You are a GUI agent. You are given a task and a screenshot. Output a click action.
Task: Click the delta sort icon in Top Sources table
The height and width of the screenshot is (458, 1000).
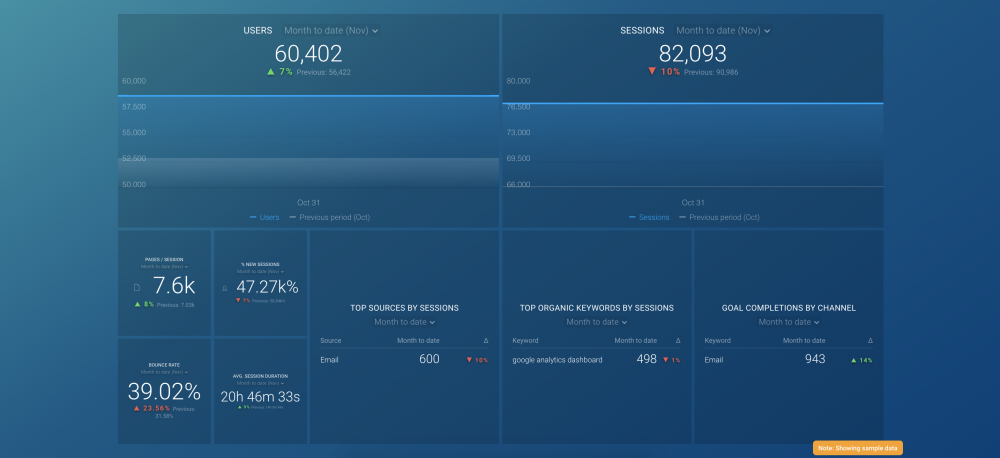pos(486,341)
